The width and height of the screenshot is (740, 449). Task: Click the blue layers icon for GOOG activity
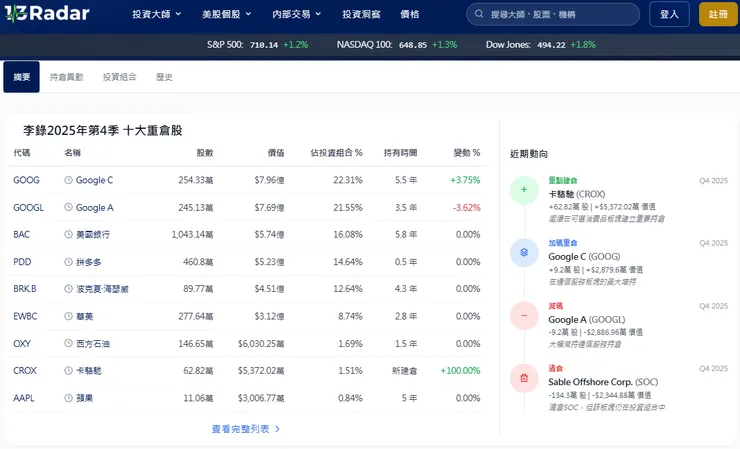pyautogui.click(x=524, y=253)
